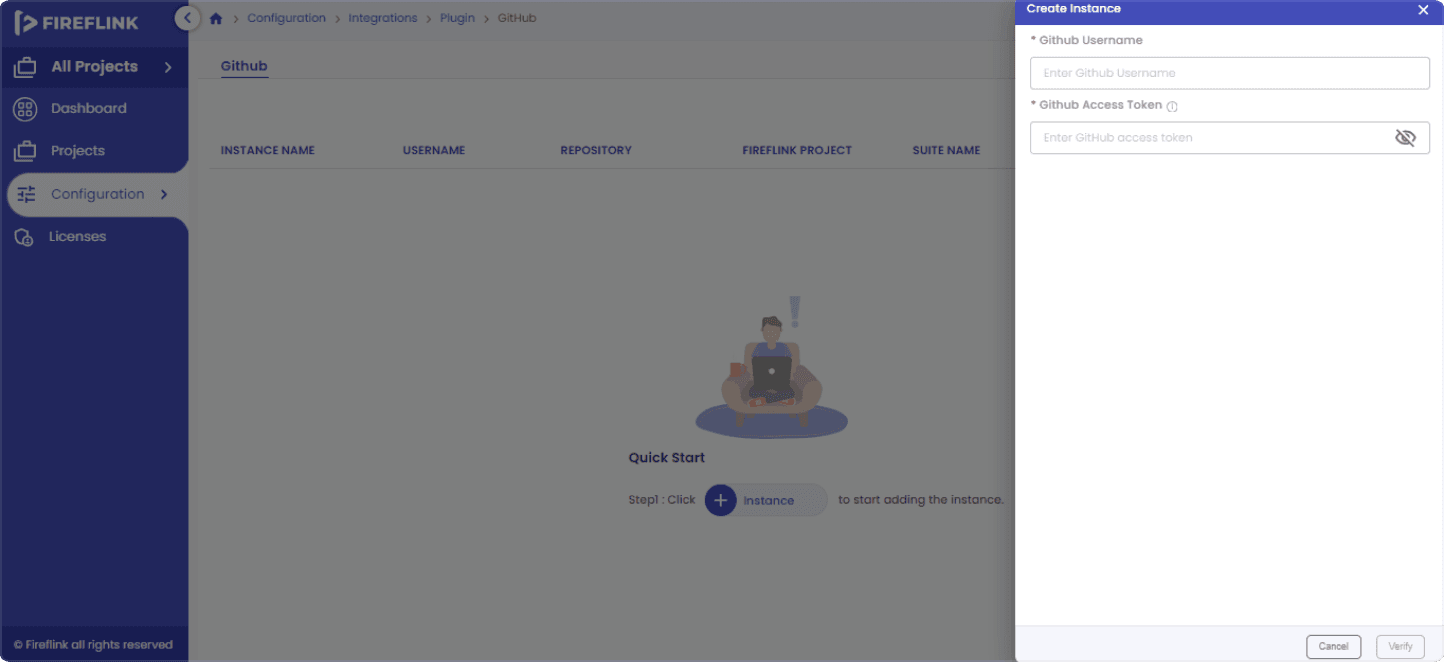Click the USERNAME column header
The height and width of the screenshot is (662, 1444).
434,151
